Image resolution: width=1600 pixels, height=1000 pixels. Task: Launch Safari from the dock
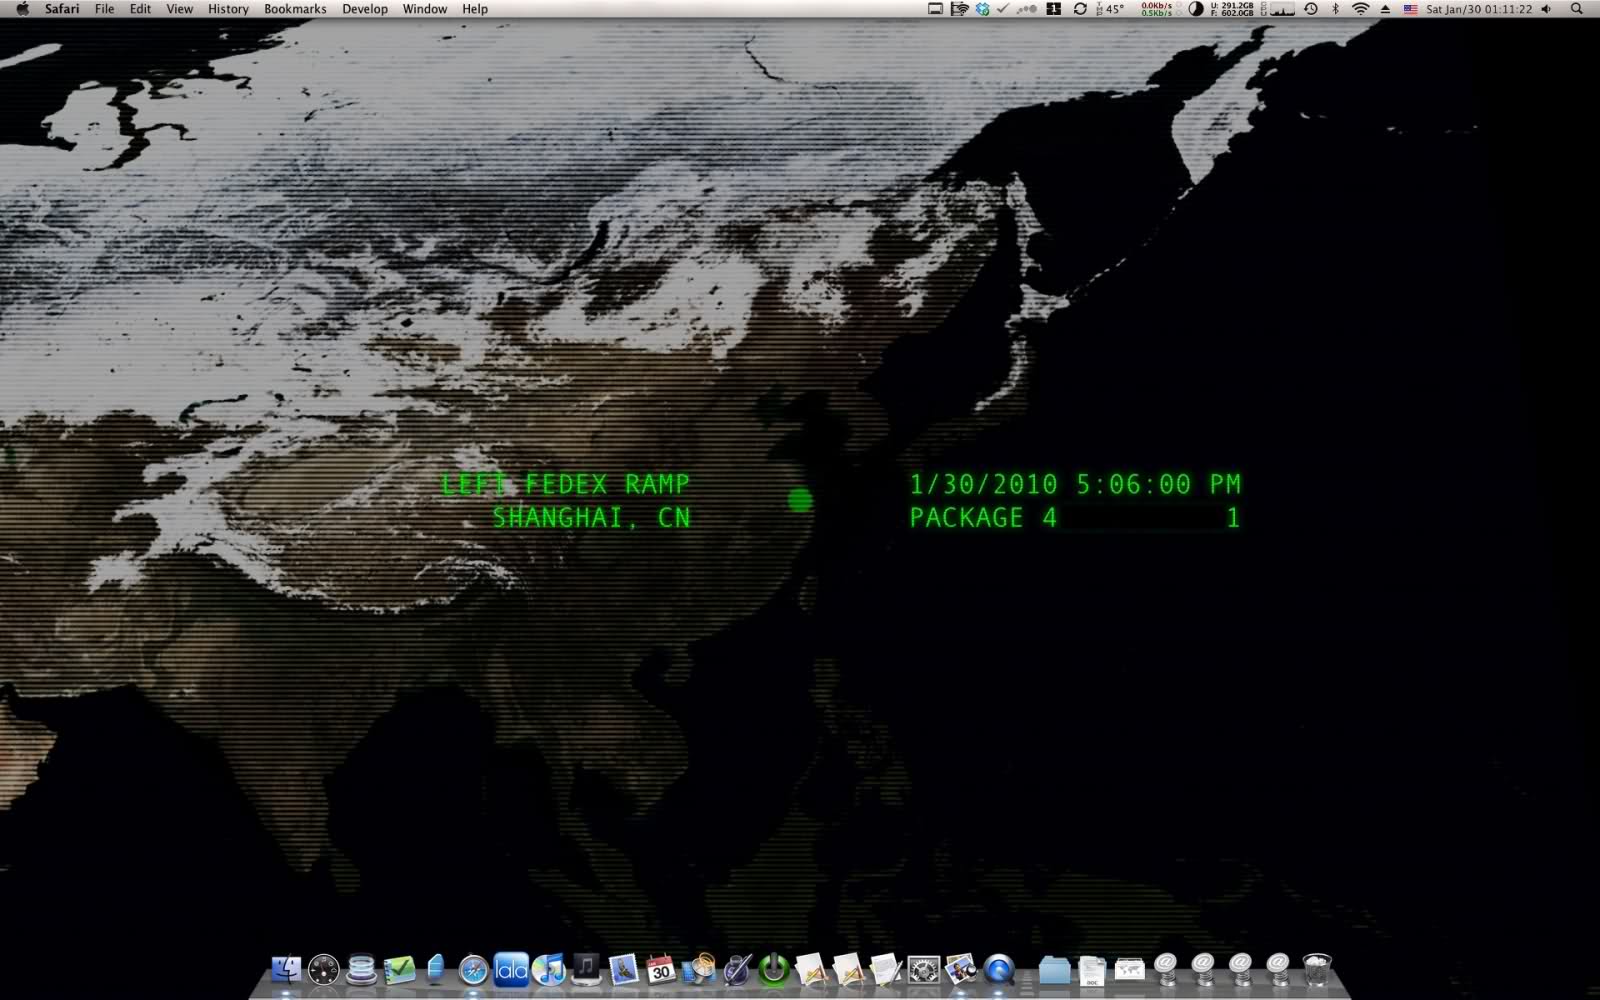click(473, 969)
